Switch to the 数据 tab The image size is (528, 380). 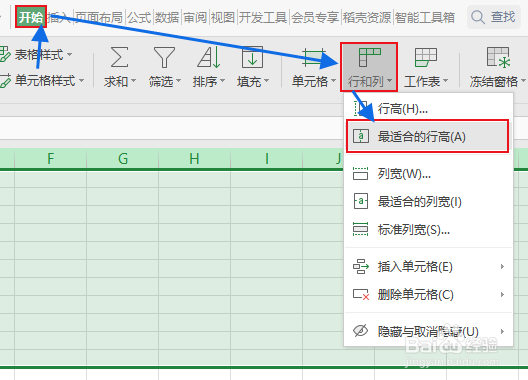point(167,17)
